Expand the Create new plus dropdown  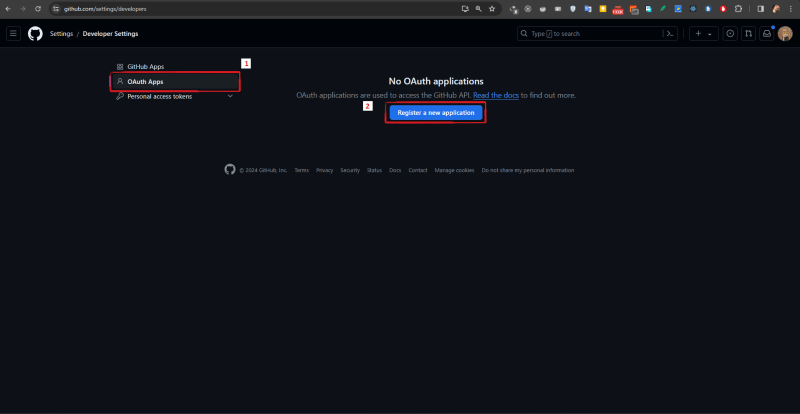(704, 34)
